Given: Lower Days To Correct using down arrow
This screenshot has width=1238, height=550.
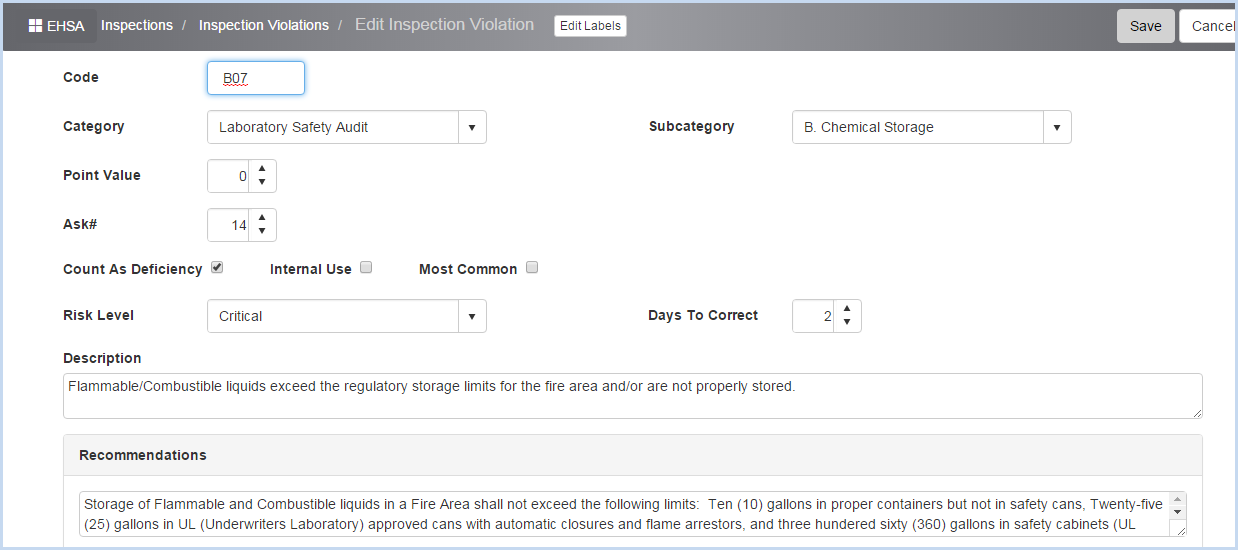Looking at the screenshot, I should tap(846, 322).
